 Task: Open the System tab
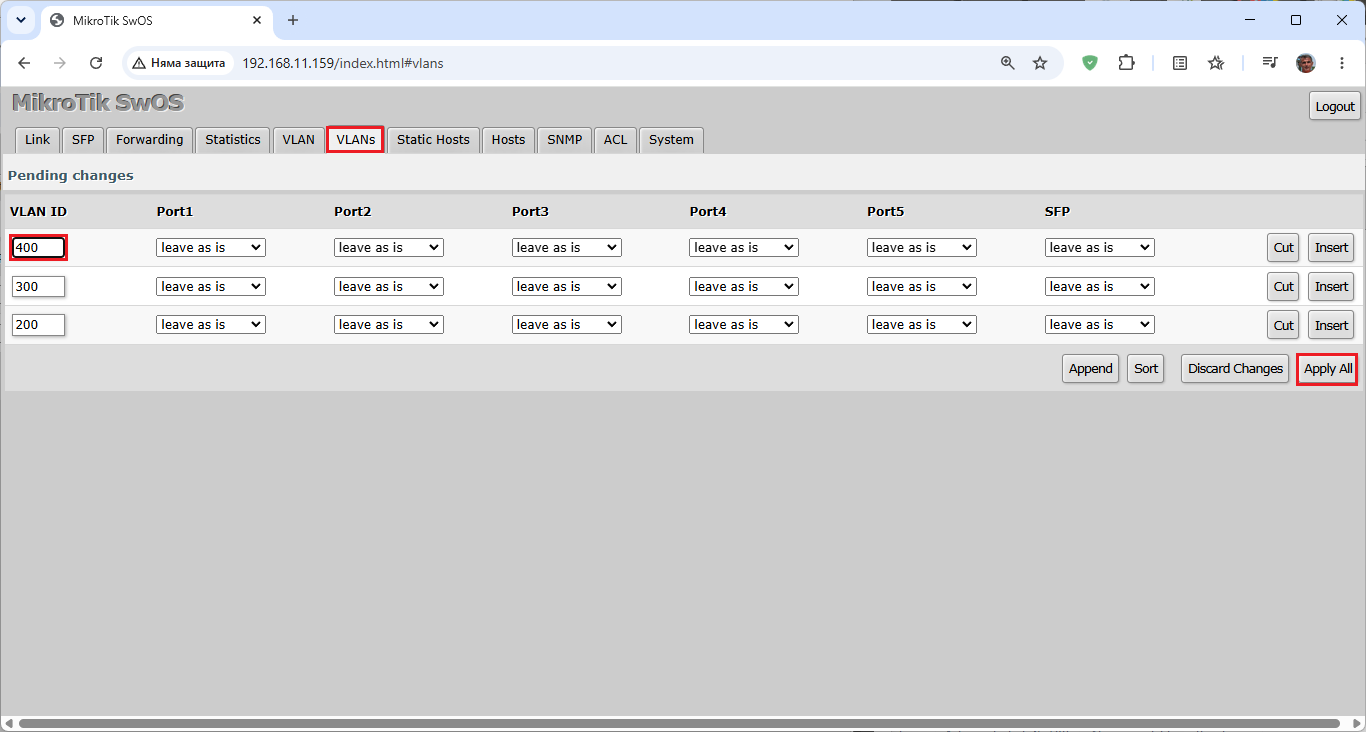[x=671, y=140]
